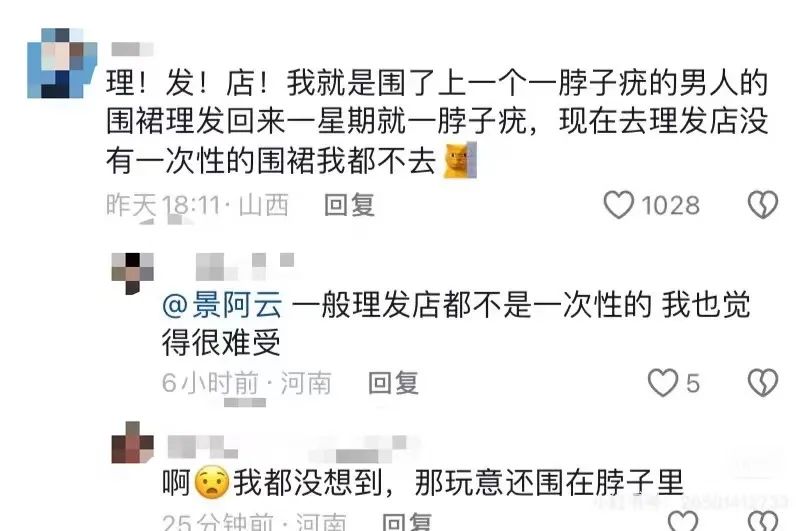Select the comment text 啊我都没想到
This screenshot has height=531, width=796.
[422, 482]
